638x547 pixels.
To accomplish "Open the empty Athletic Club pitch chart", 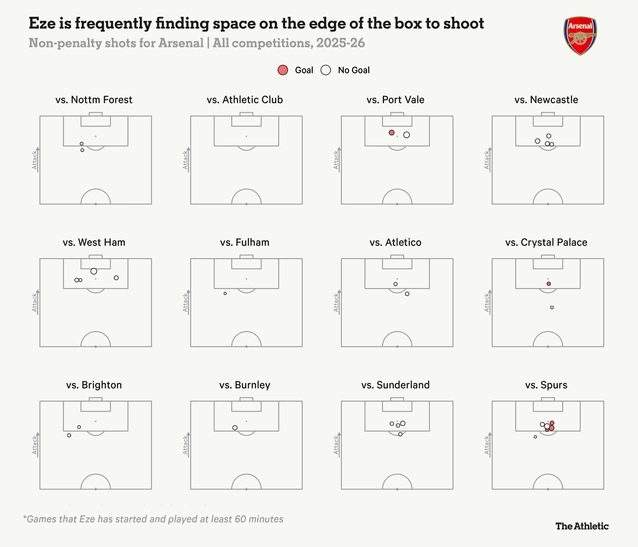I will point(246,160).
